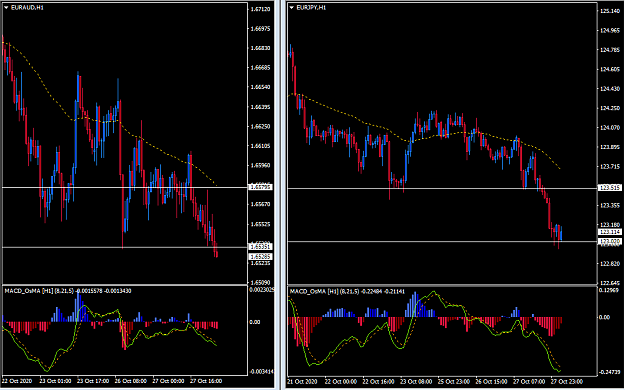Click the 1.65090 price axis label
The height and width of the screenshot is (390, 625).
[261, 282]
